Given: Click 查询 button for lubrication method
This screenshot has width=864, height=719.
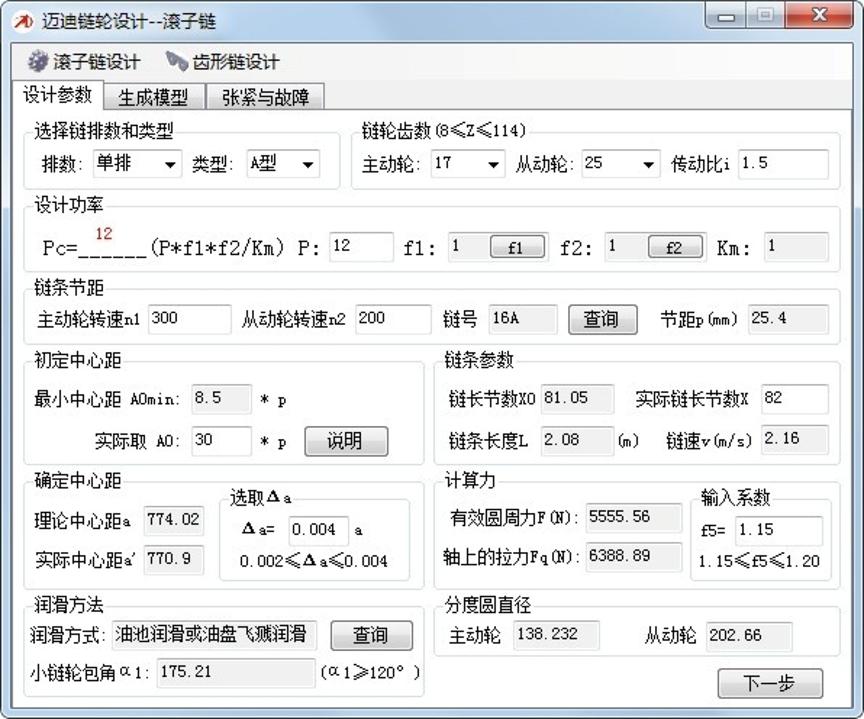Looking at the screenshot, I should 371,635.
